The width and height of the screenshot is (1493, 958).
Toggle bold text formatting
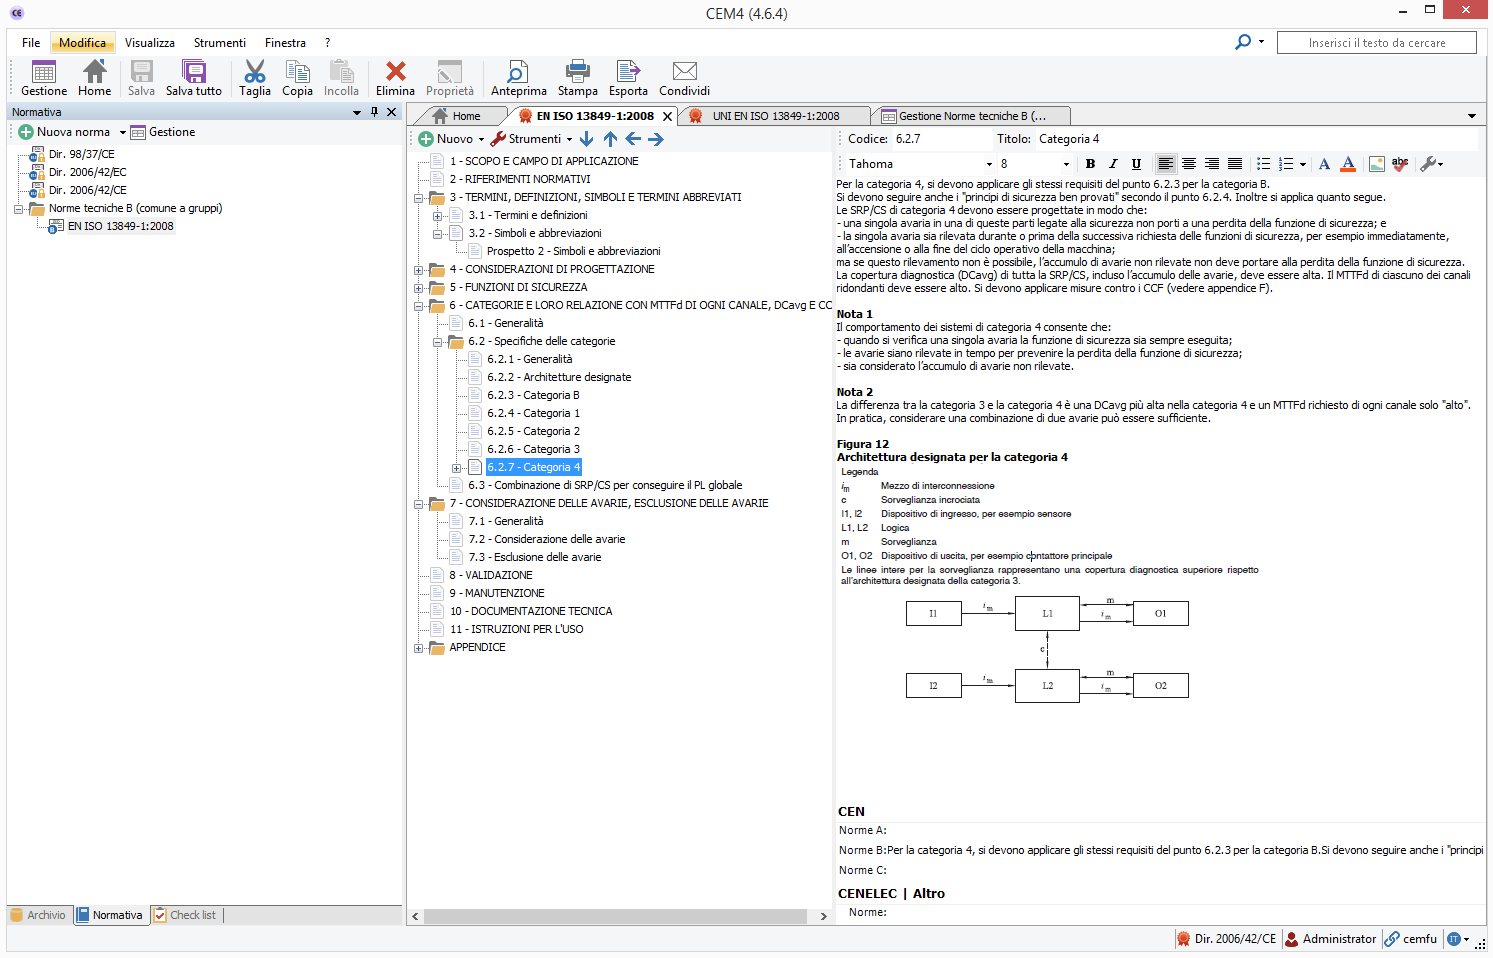pyautogui.click(x=1090, y=164)
